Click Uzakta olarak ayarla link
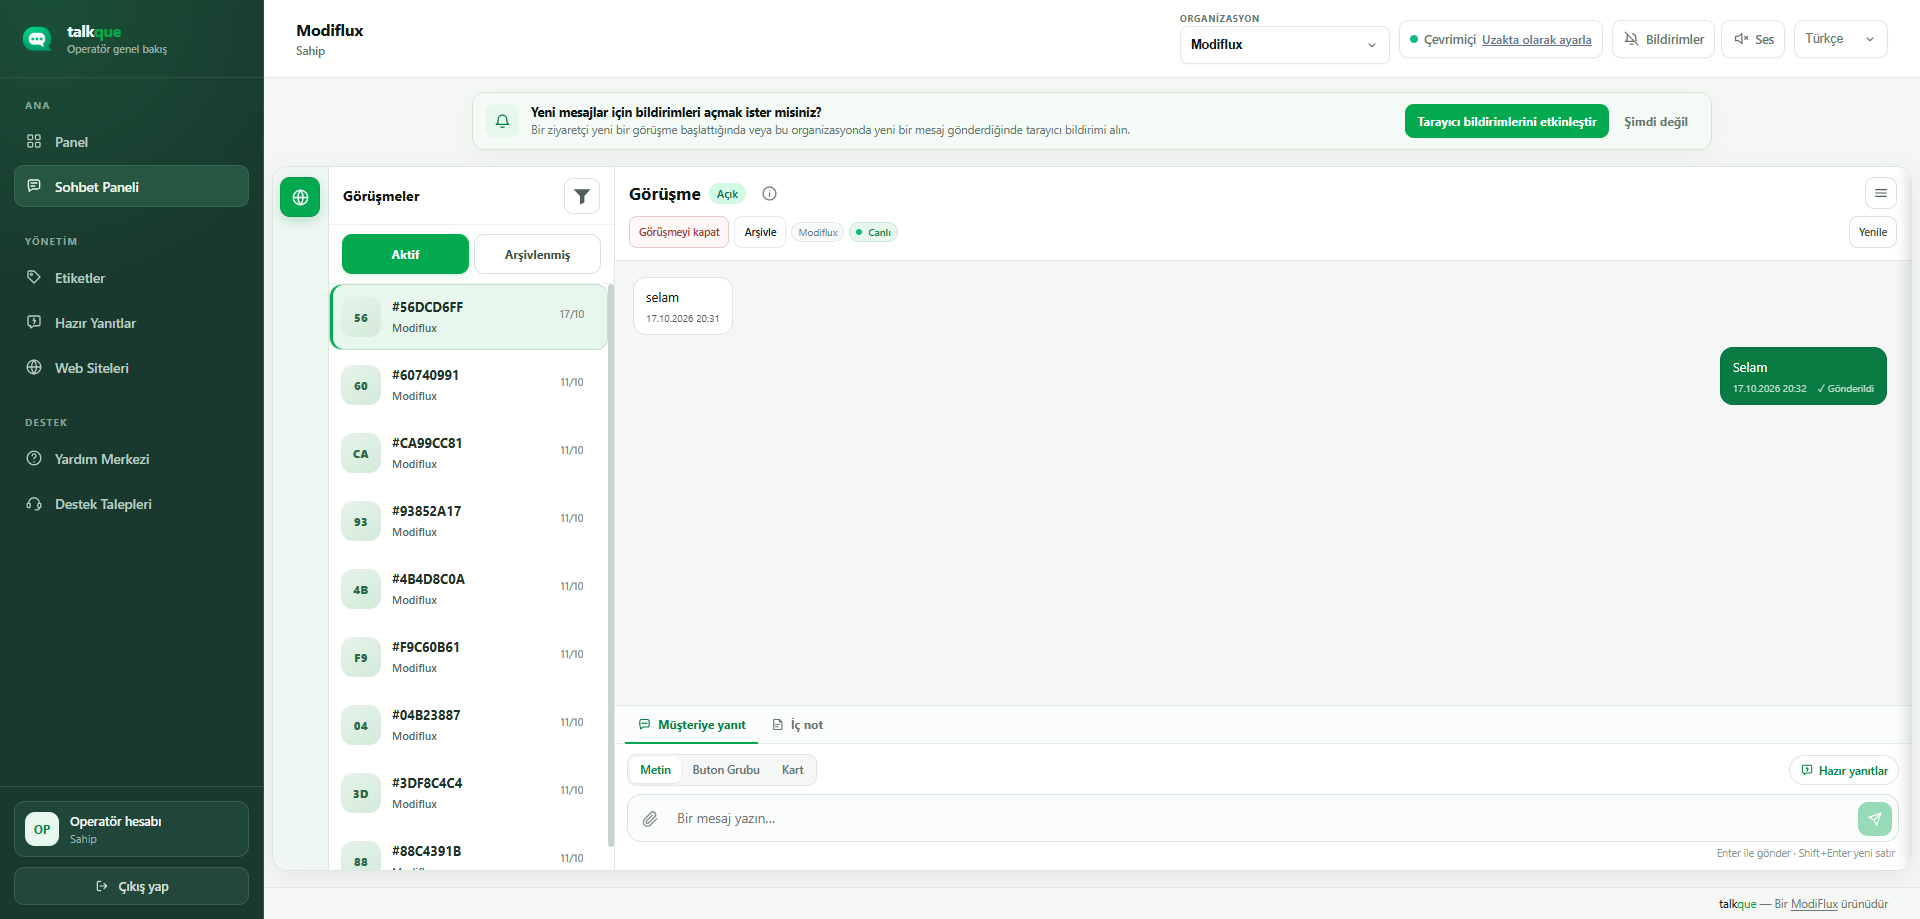The width and height of the screenshot is (1920, 919). 1536,40
